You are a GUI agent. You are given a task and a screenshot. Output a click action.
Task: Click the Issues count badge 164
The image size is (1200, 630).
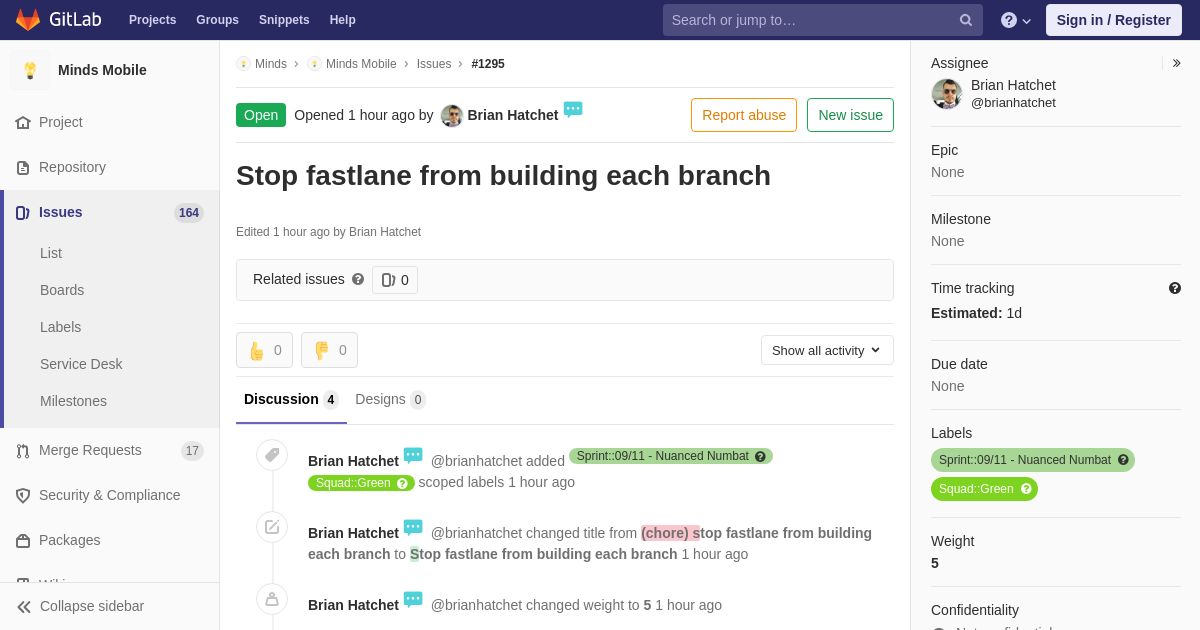click(189, 213)
